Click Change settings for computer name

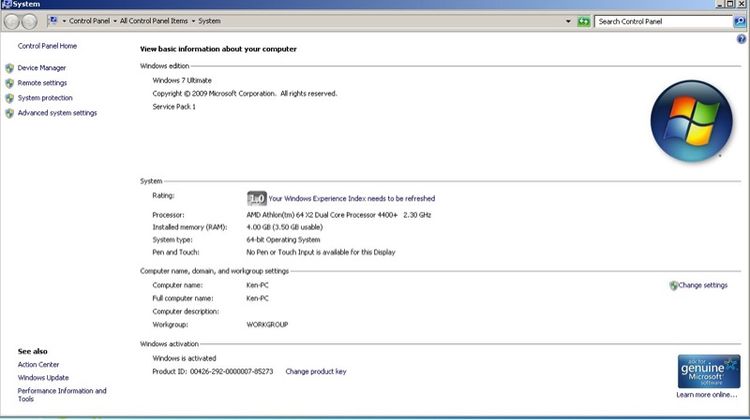[703, 285]
